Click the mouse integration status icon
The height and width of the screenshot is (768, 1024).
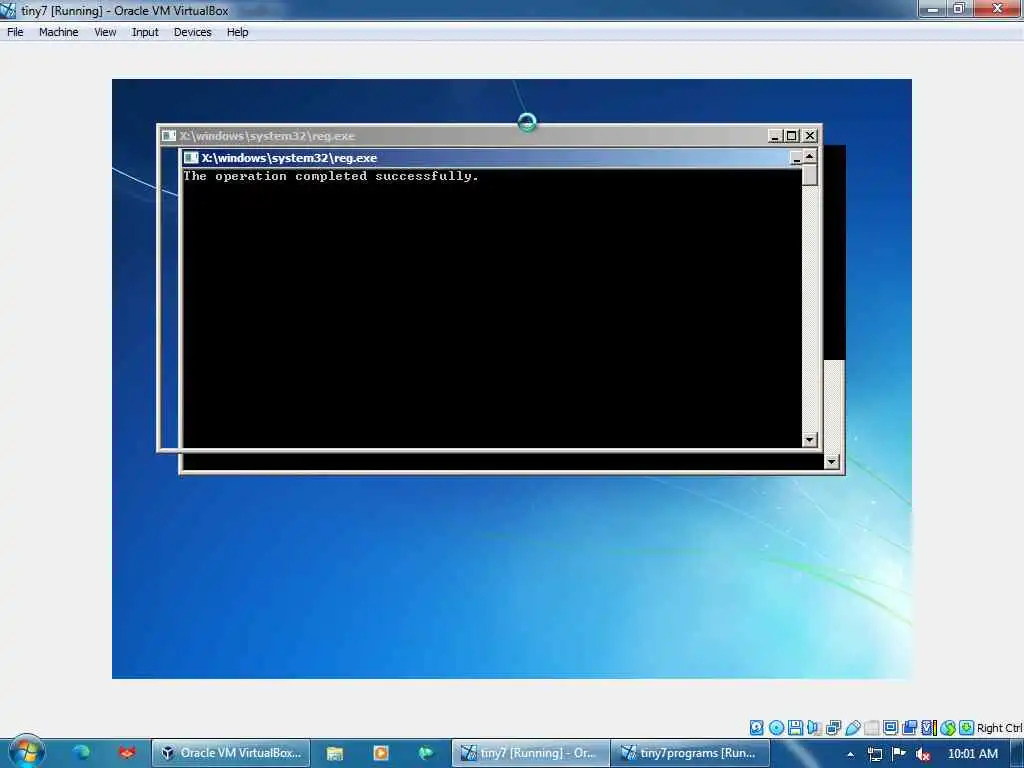948,728
